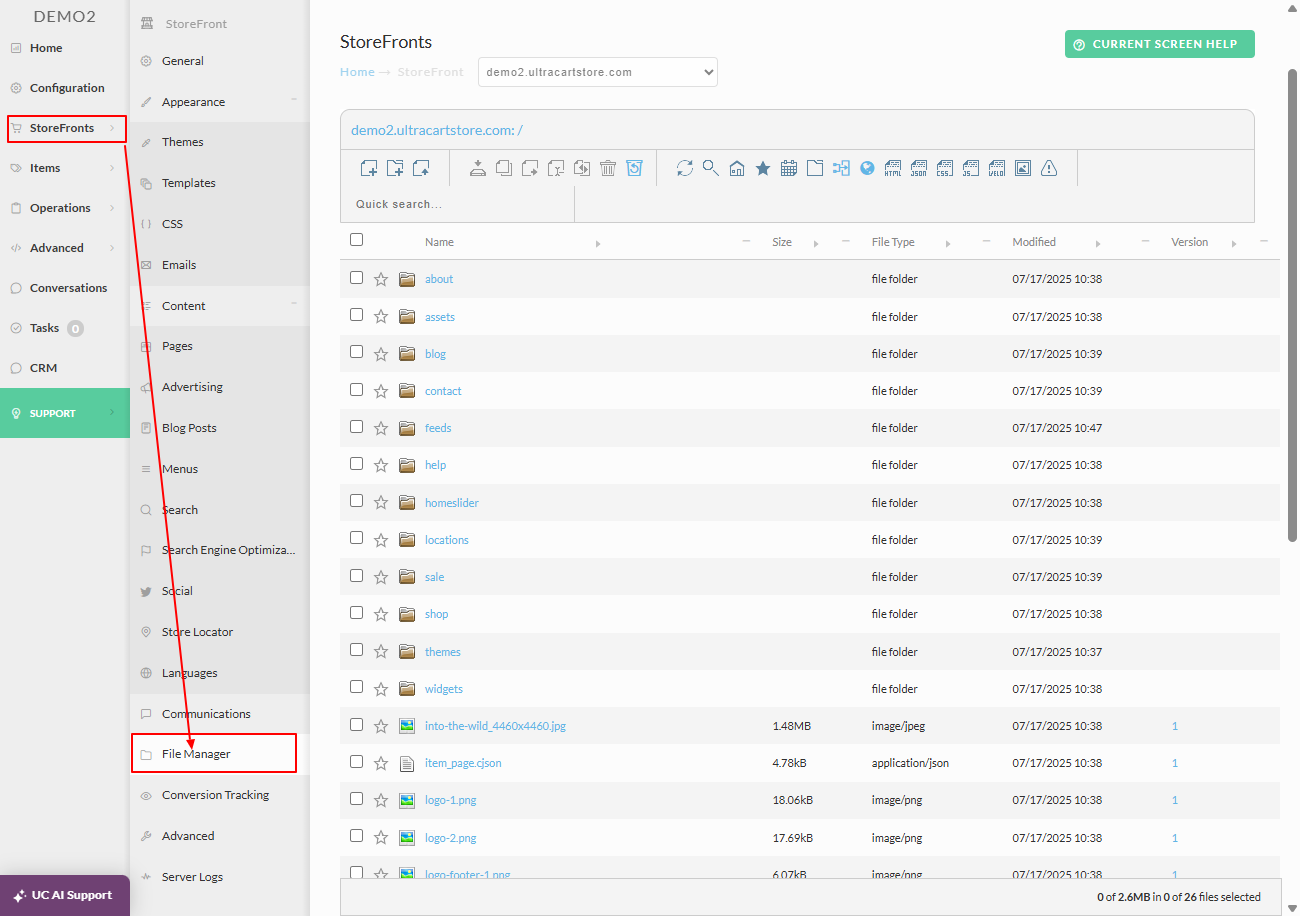Click the refresh icon in file toolbar
The image size is (1300, 916).
pos(685,168)
